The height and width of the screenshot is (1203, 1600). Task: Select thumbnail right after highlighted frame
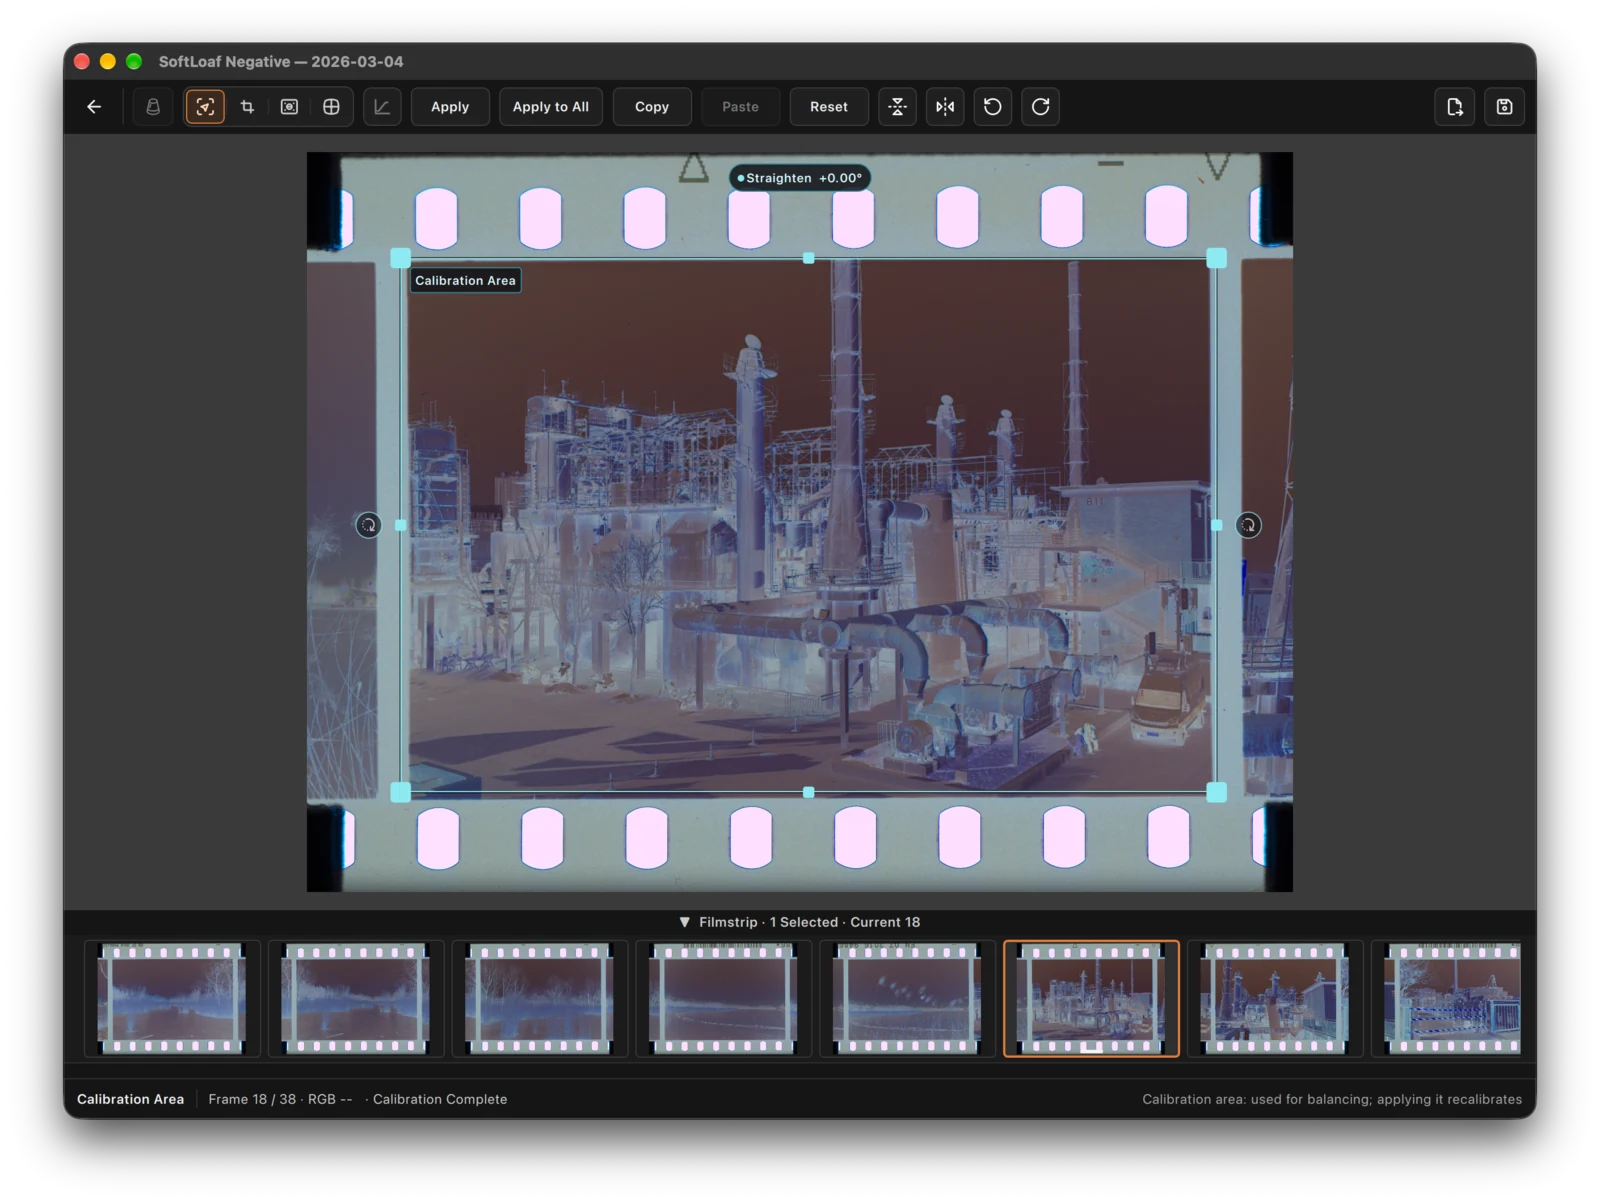[1275, 998]
